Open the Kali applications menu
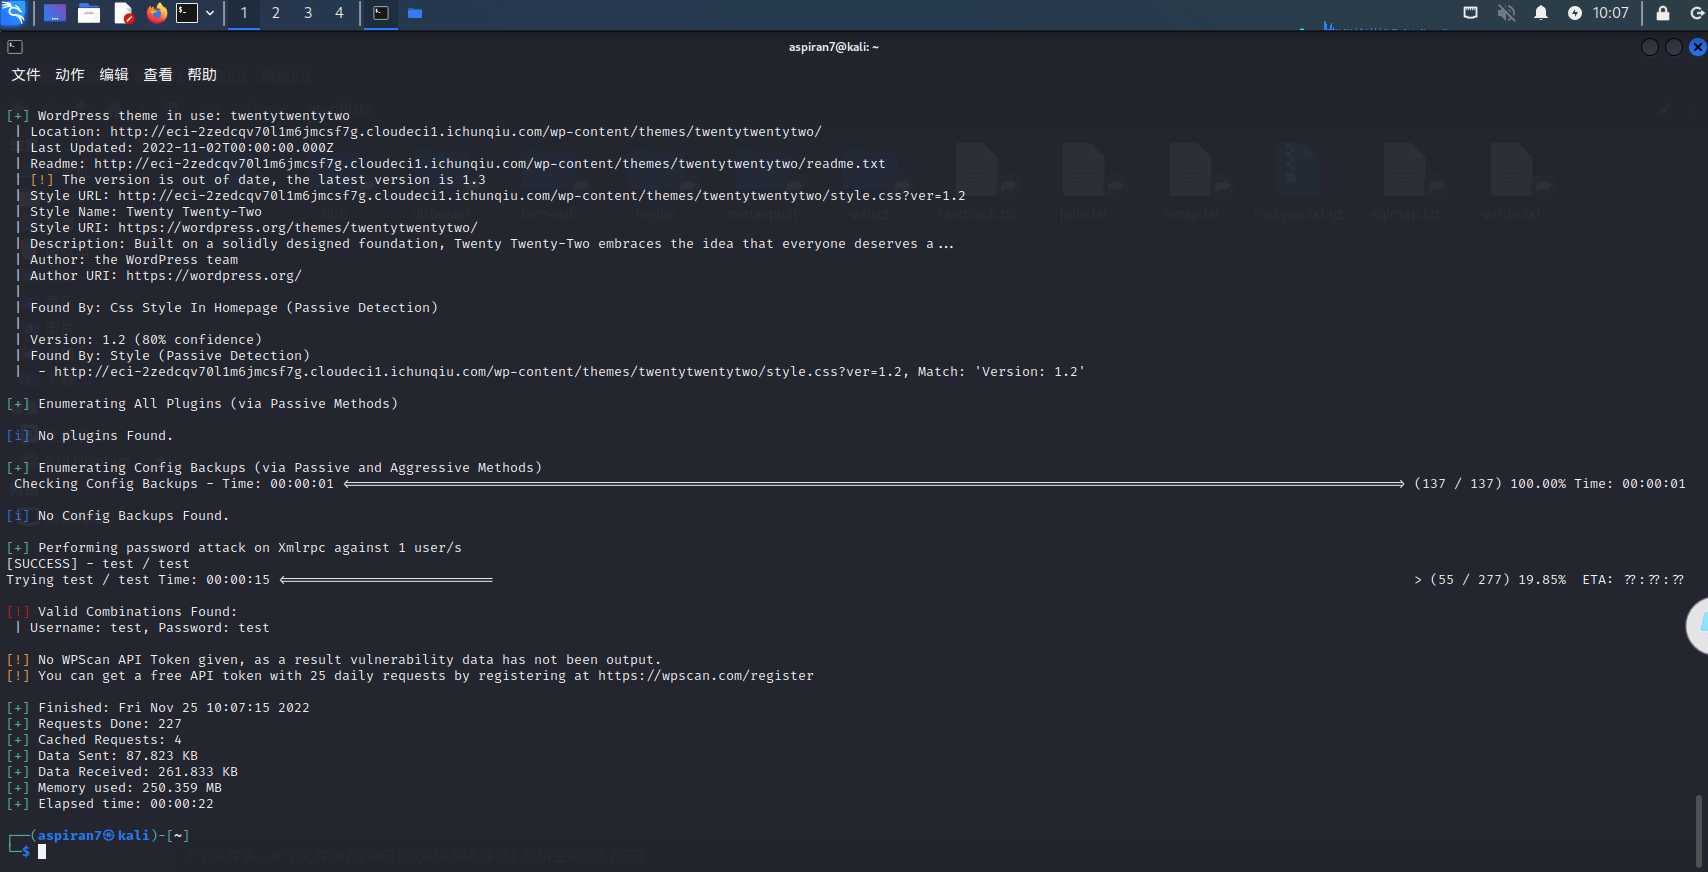 [x=13, y=13]
